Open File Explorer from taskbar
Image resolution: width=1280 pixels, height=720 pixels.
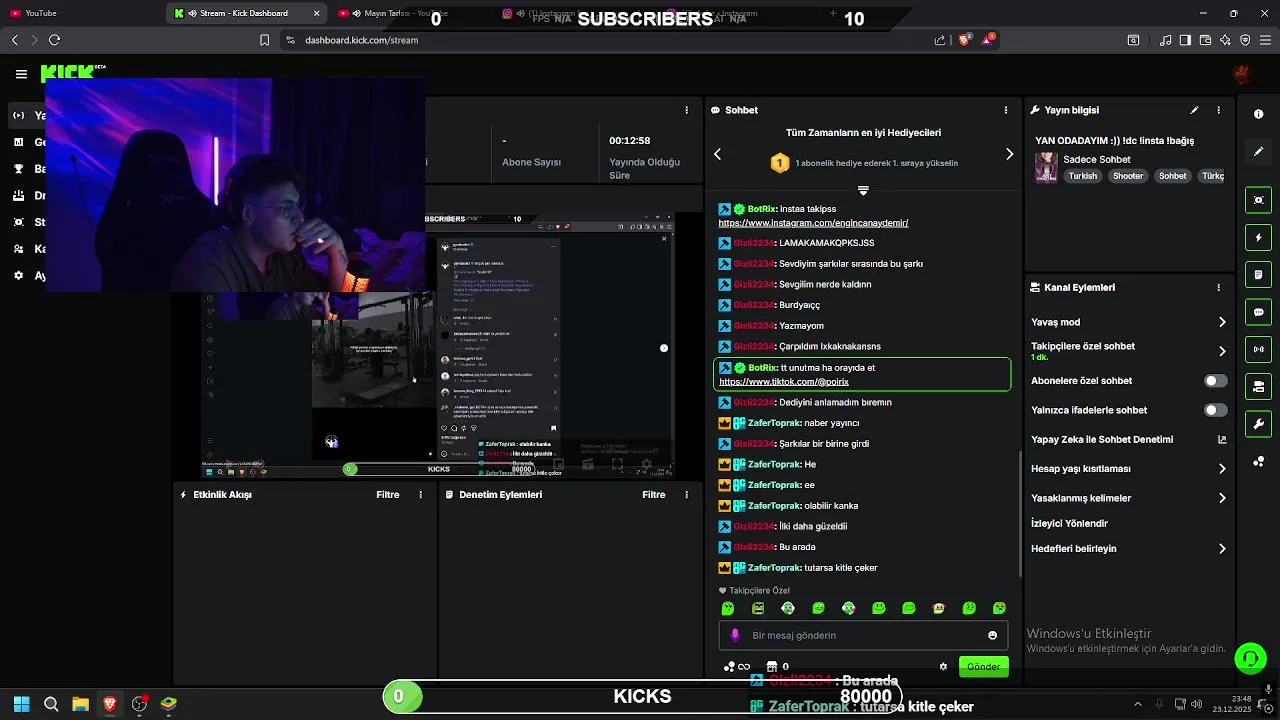click(x=80, y=704)
